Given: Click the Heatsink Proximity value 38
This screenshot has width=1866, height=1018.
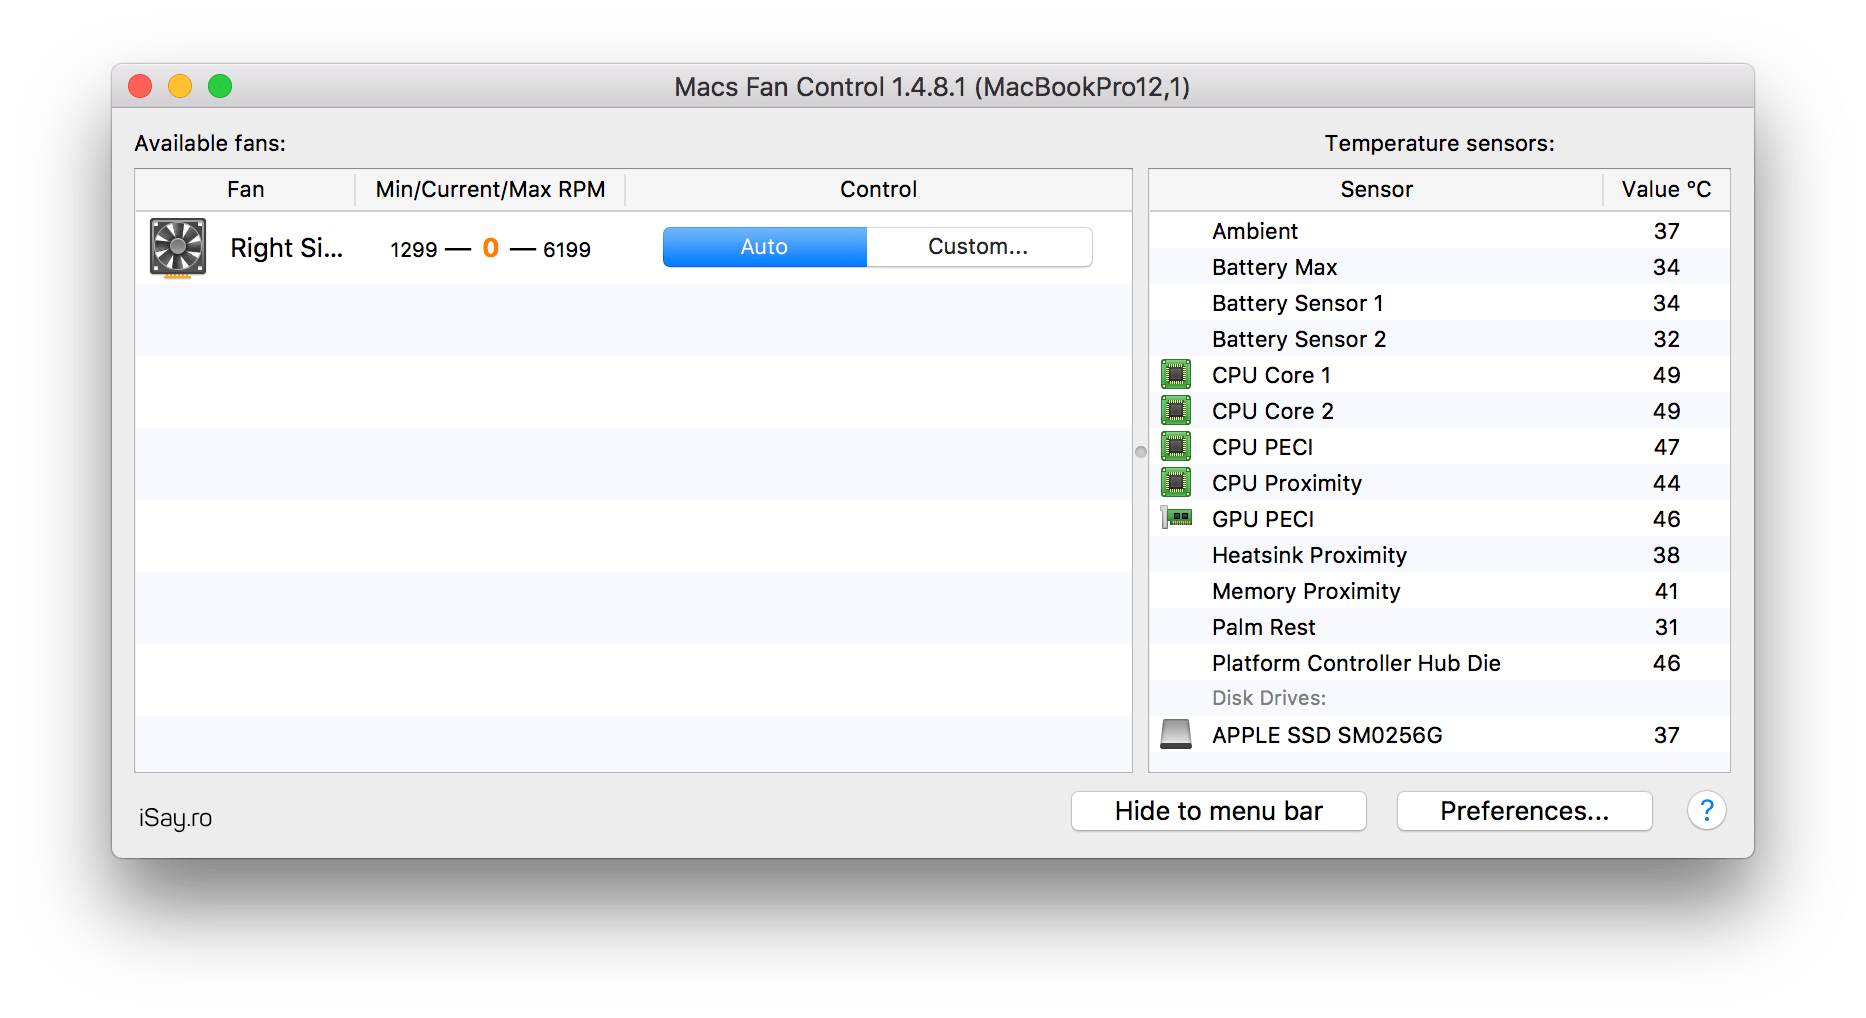Looking at the screenshot, I should [x=1666, y=555].
